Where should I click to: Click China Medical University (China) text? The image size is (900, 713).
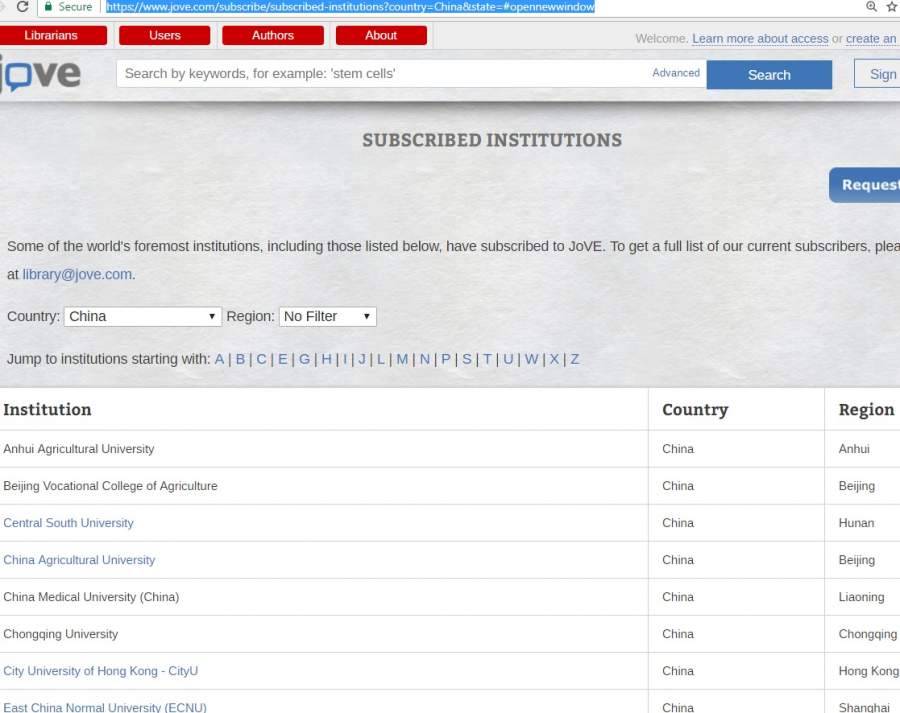(x=91, y=597)
